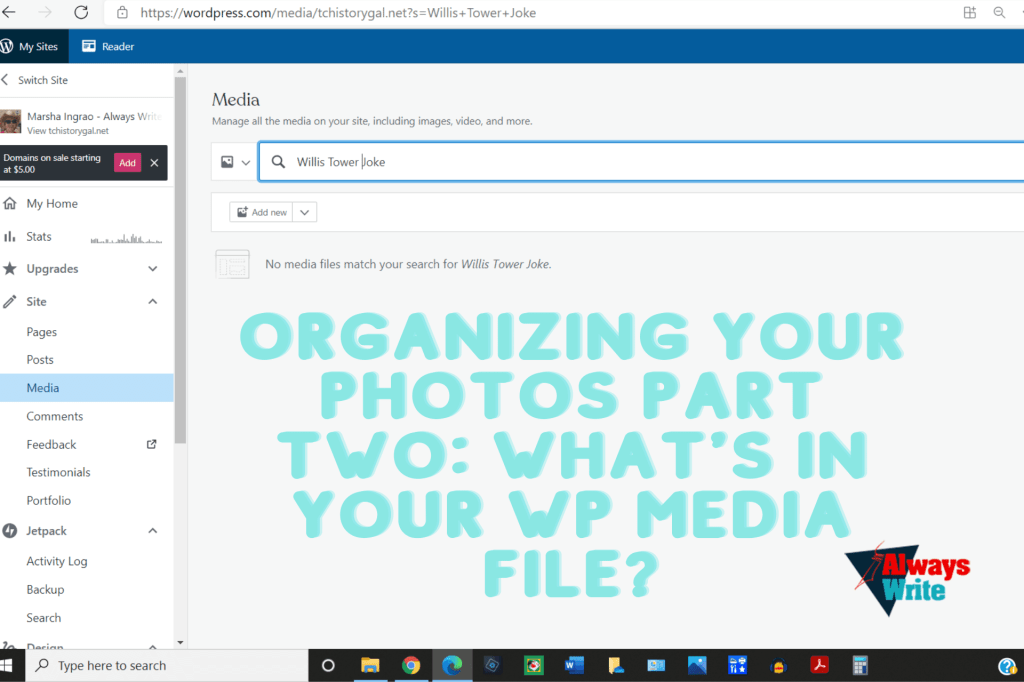Collapse the Site section

pos(152,302)
